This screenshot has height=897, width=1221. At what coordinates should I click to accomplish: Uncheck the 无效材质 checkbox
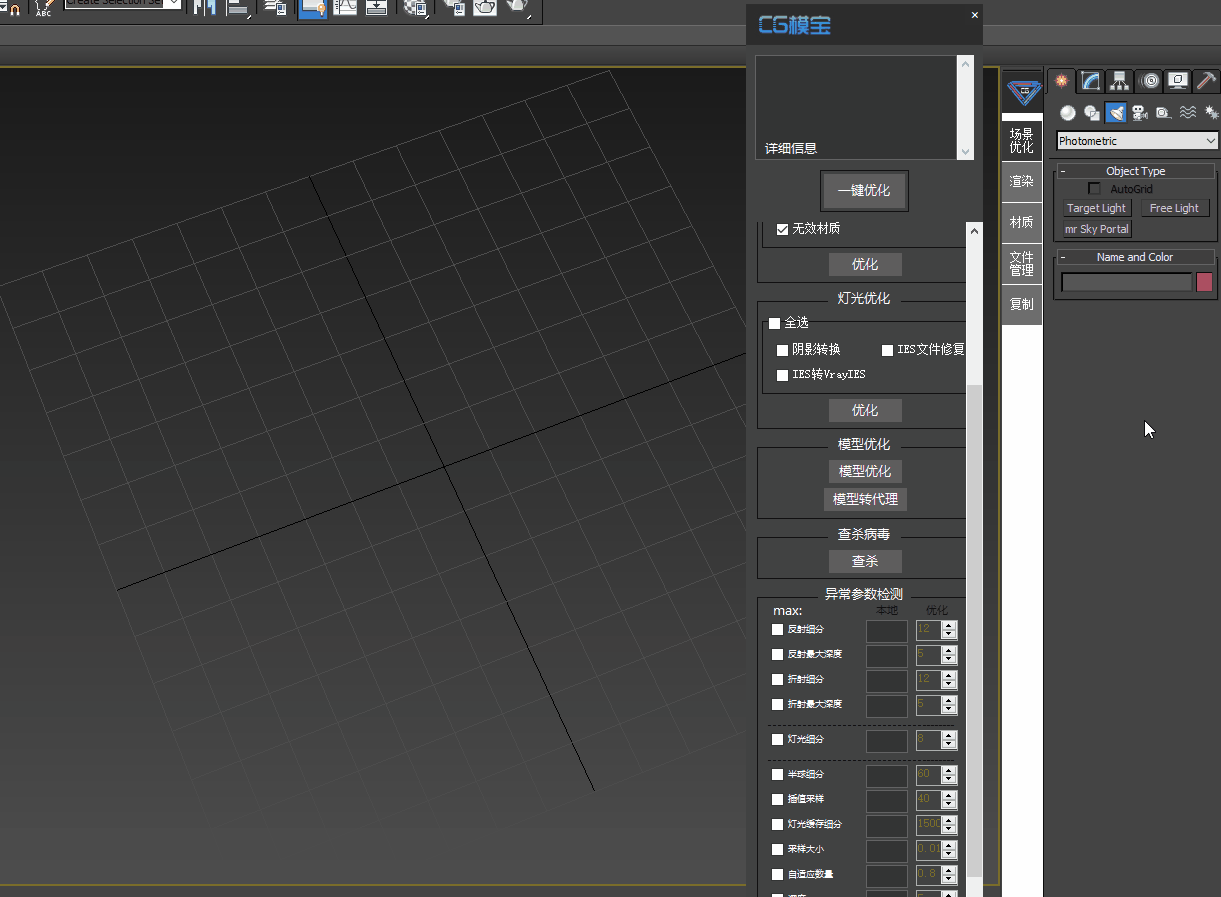782,228
